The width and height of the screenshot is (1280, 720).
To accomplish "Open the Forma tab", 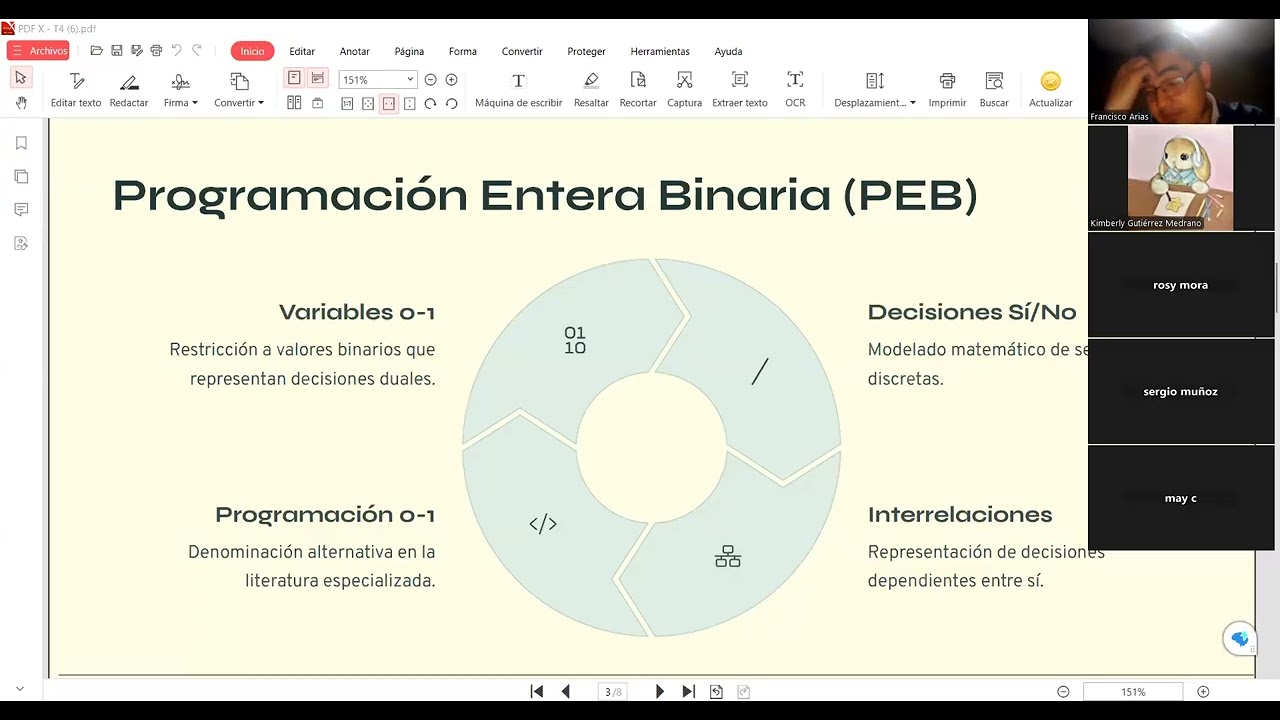I will (x=462, y=51).
